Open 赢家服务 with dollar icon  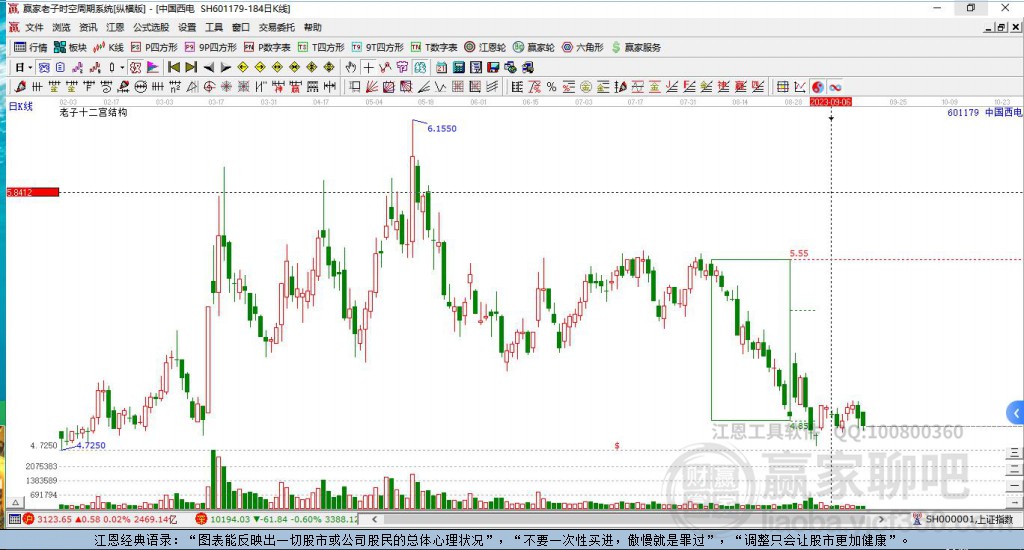pos(636,47)
